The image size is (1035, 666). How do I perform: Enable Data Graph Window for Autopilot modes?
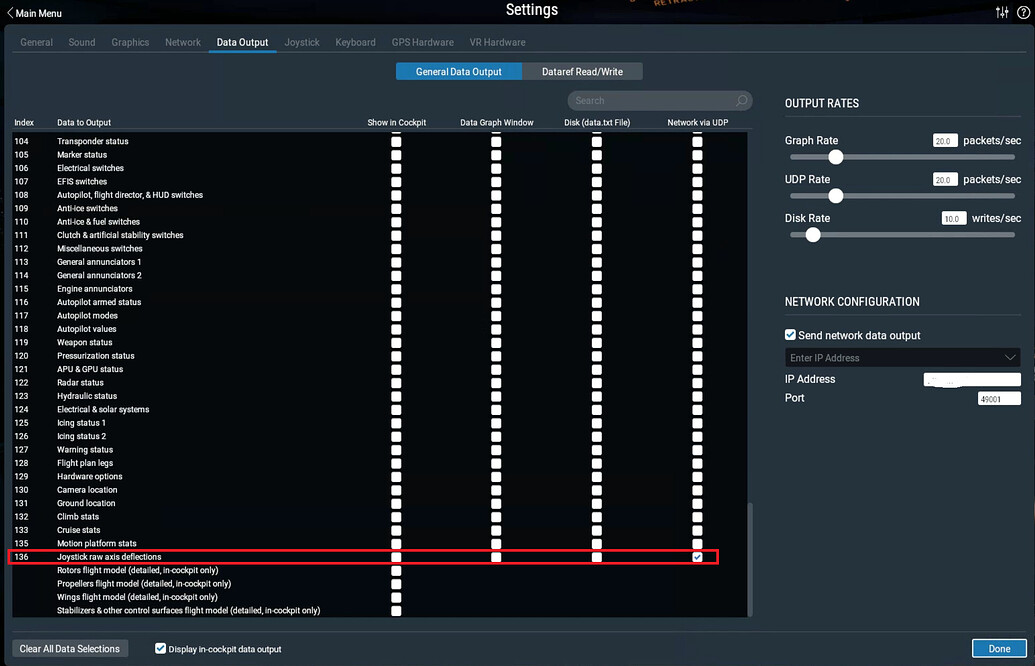[496, 315]
